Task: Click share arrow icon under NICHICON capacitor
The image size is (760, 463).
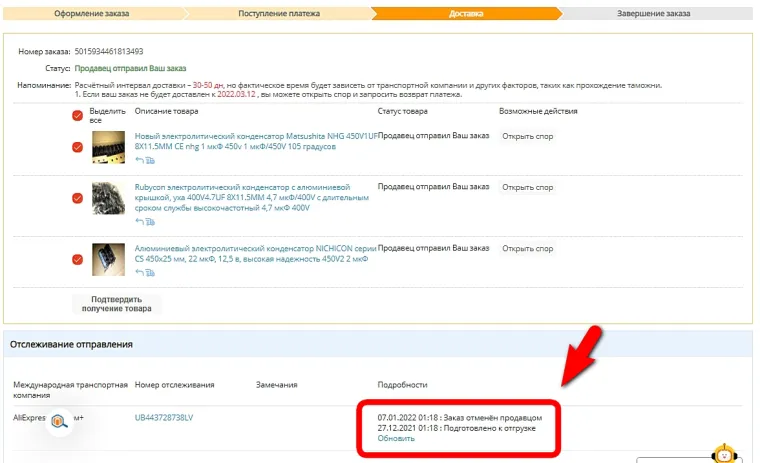Action: click(139, 272)
